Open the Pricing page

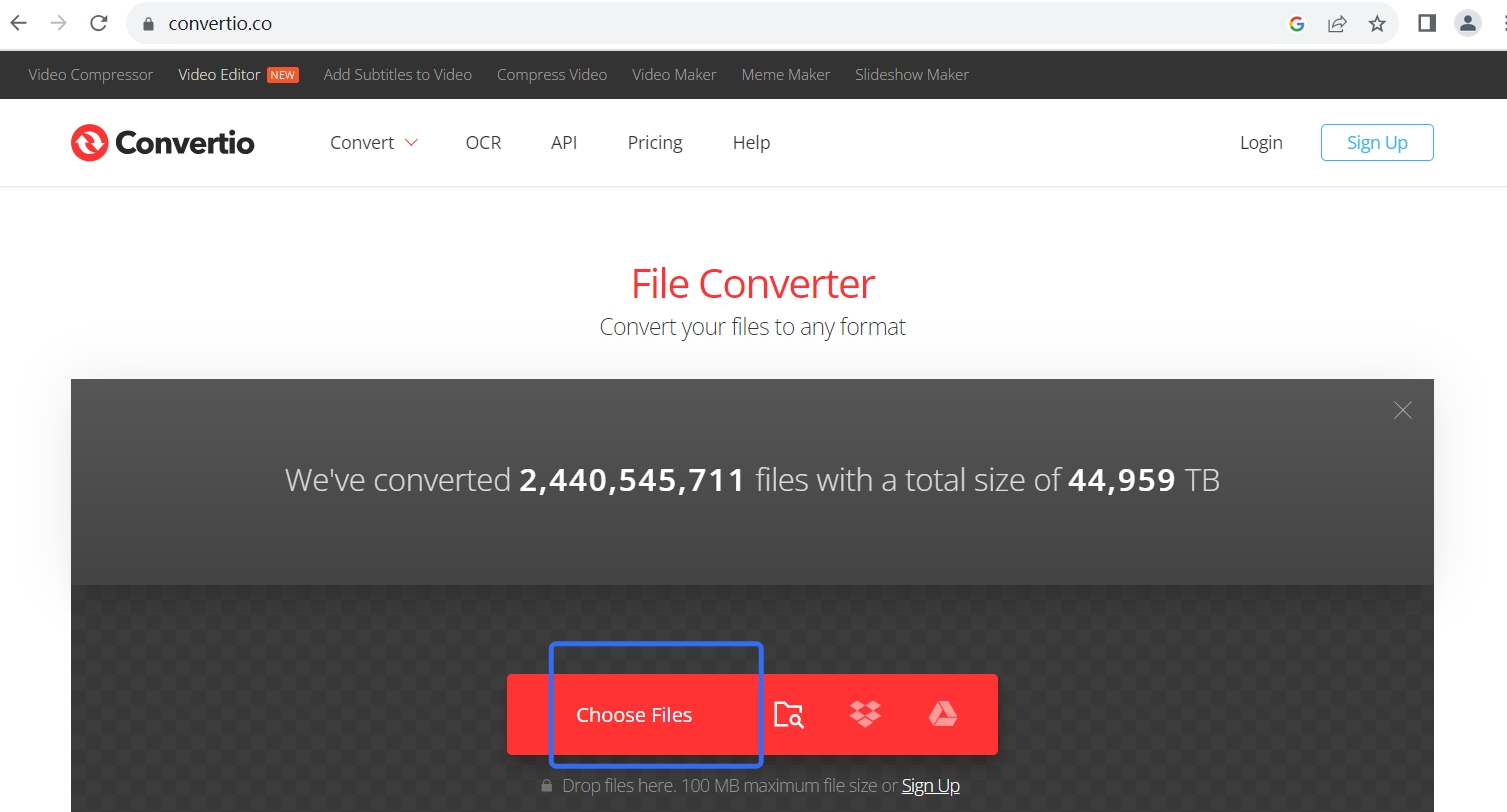[x=655, y=143]
